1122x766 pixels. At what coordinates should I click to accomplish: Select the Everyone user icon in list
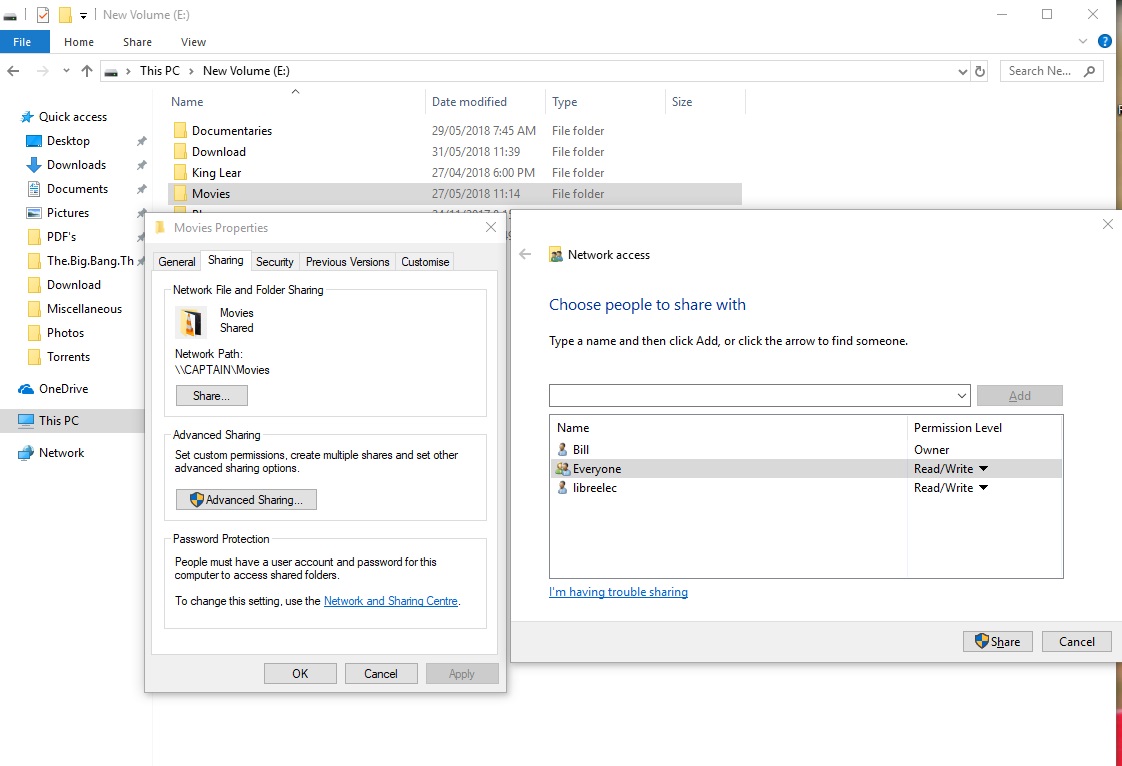pyautogui.click(x=561, y=469)
